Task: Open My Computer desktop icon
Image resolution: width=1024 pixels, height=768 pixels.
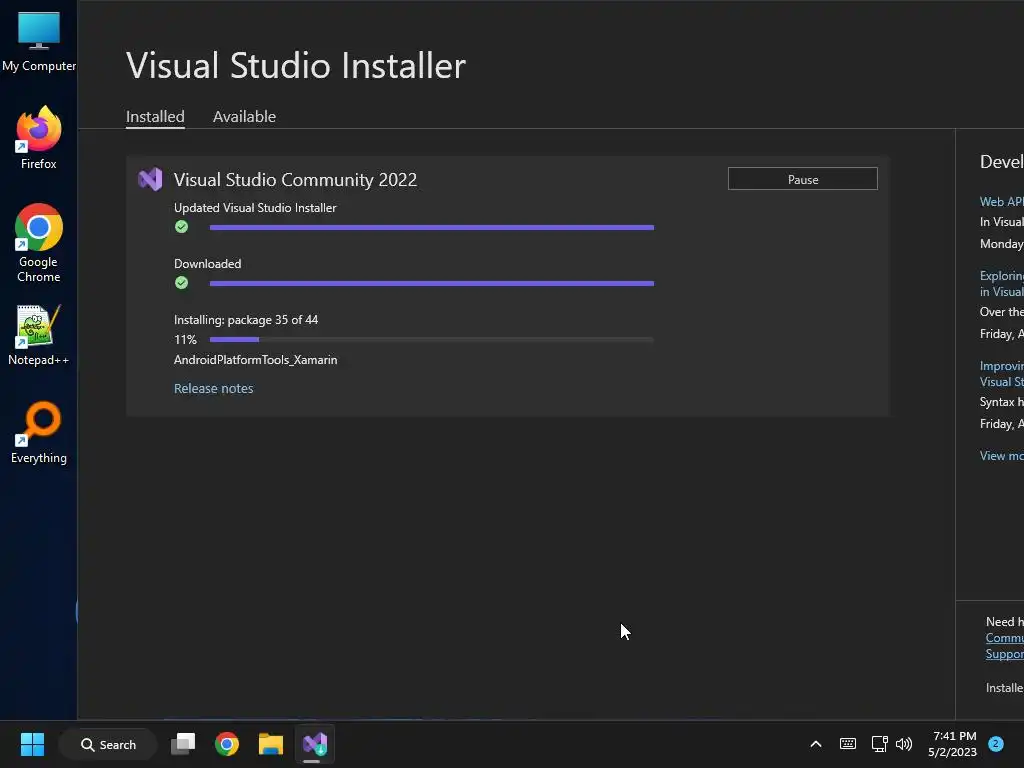Action: coord(39,40)
